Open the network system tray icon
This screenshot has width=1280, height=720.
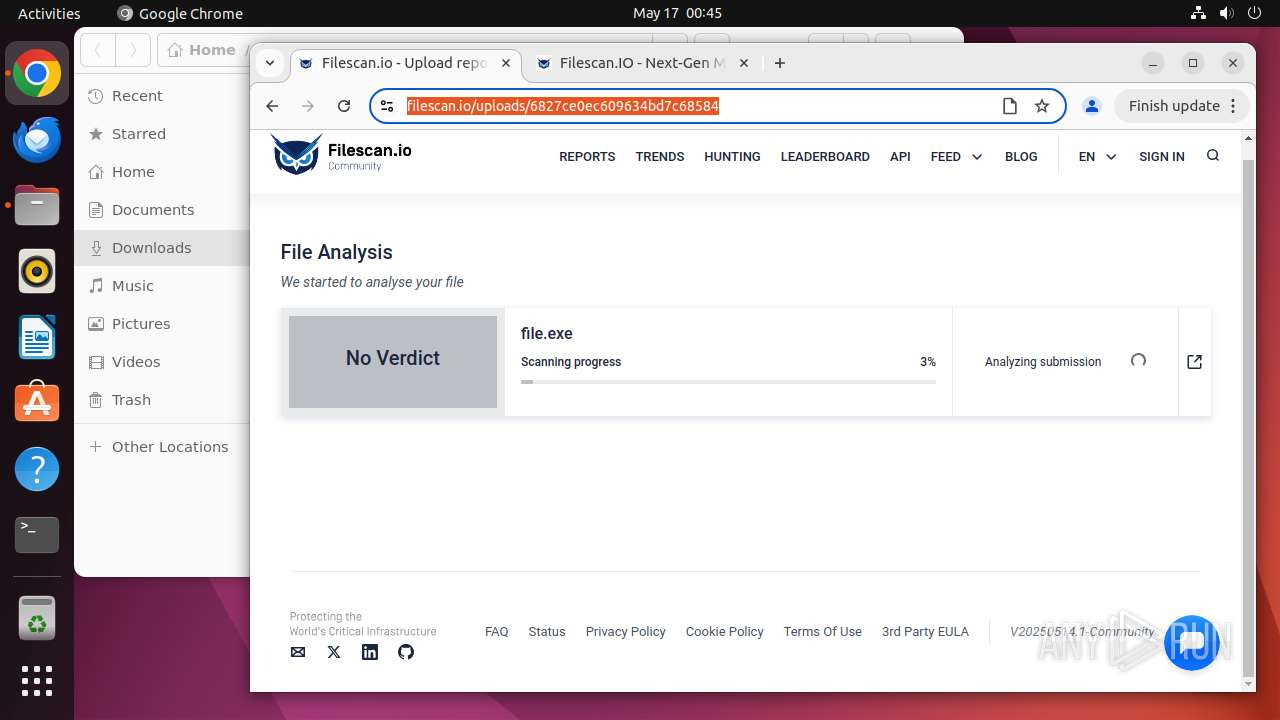click(1198, 13)
